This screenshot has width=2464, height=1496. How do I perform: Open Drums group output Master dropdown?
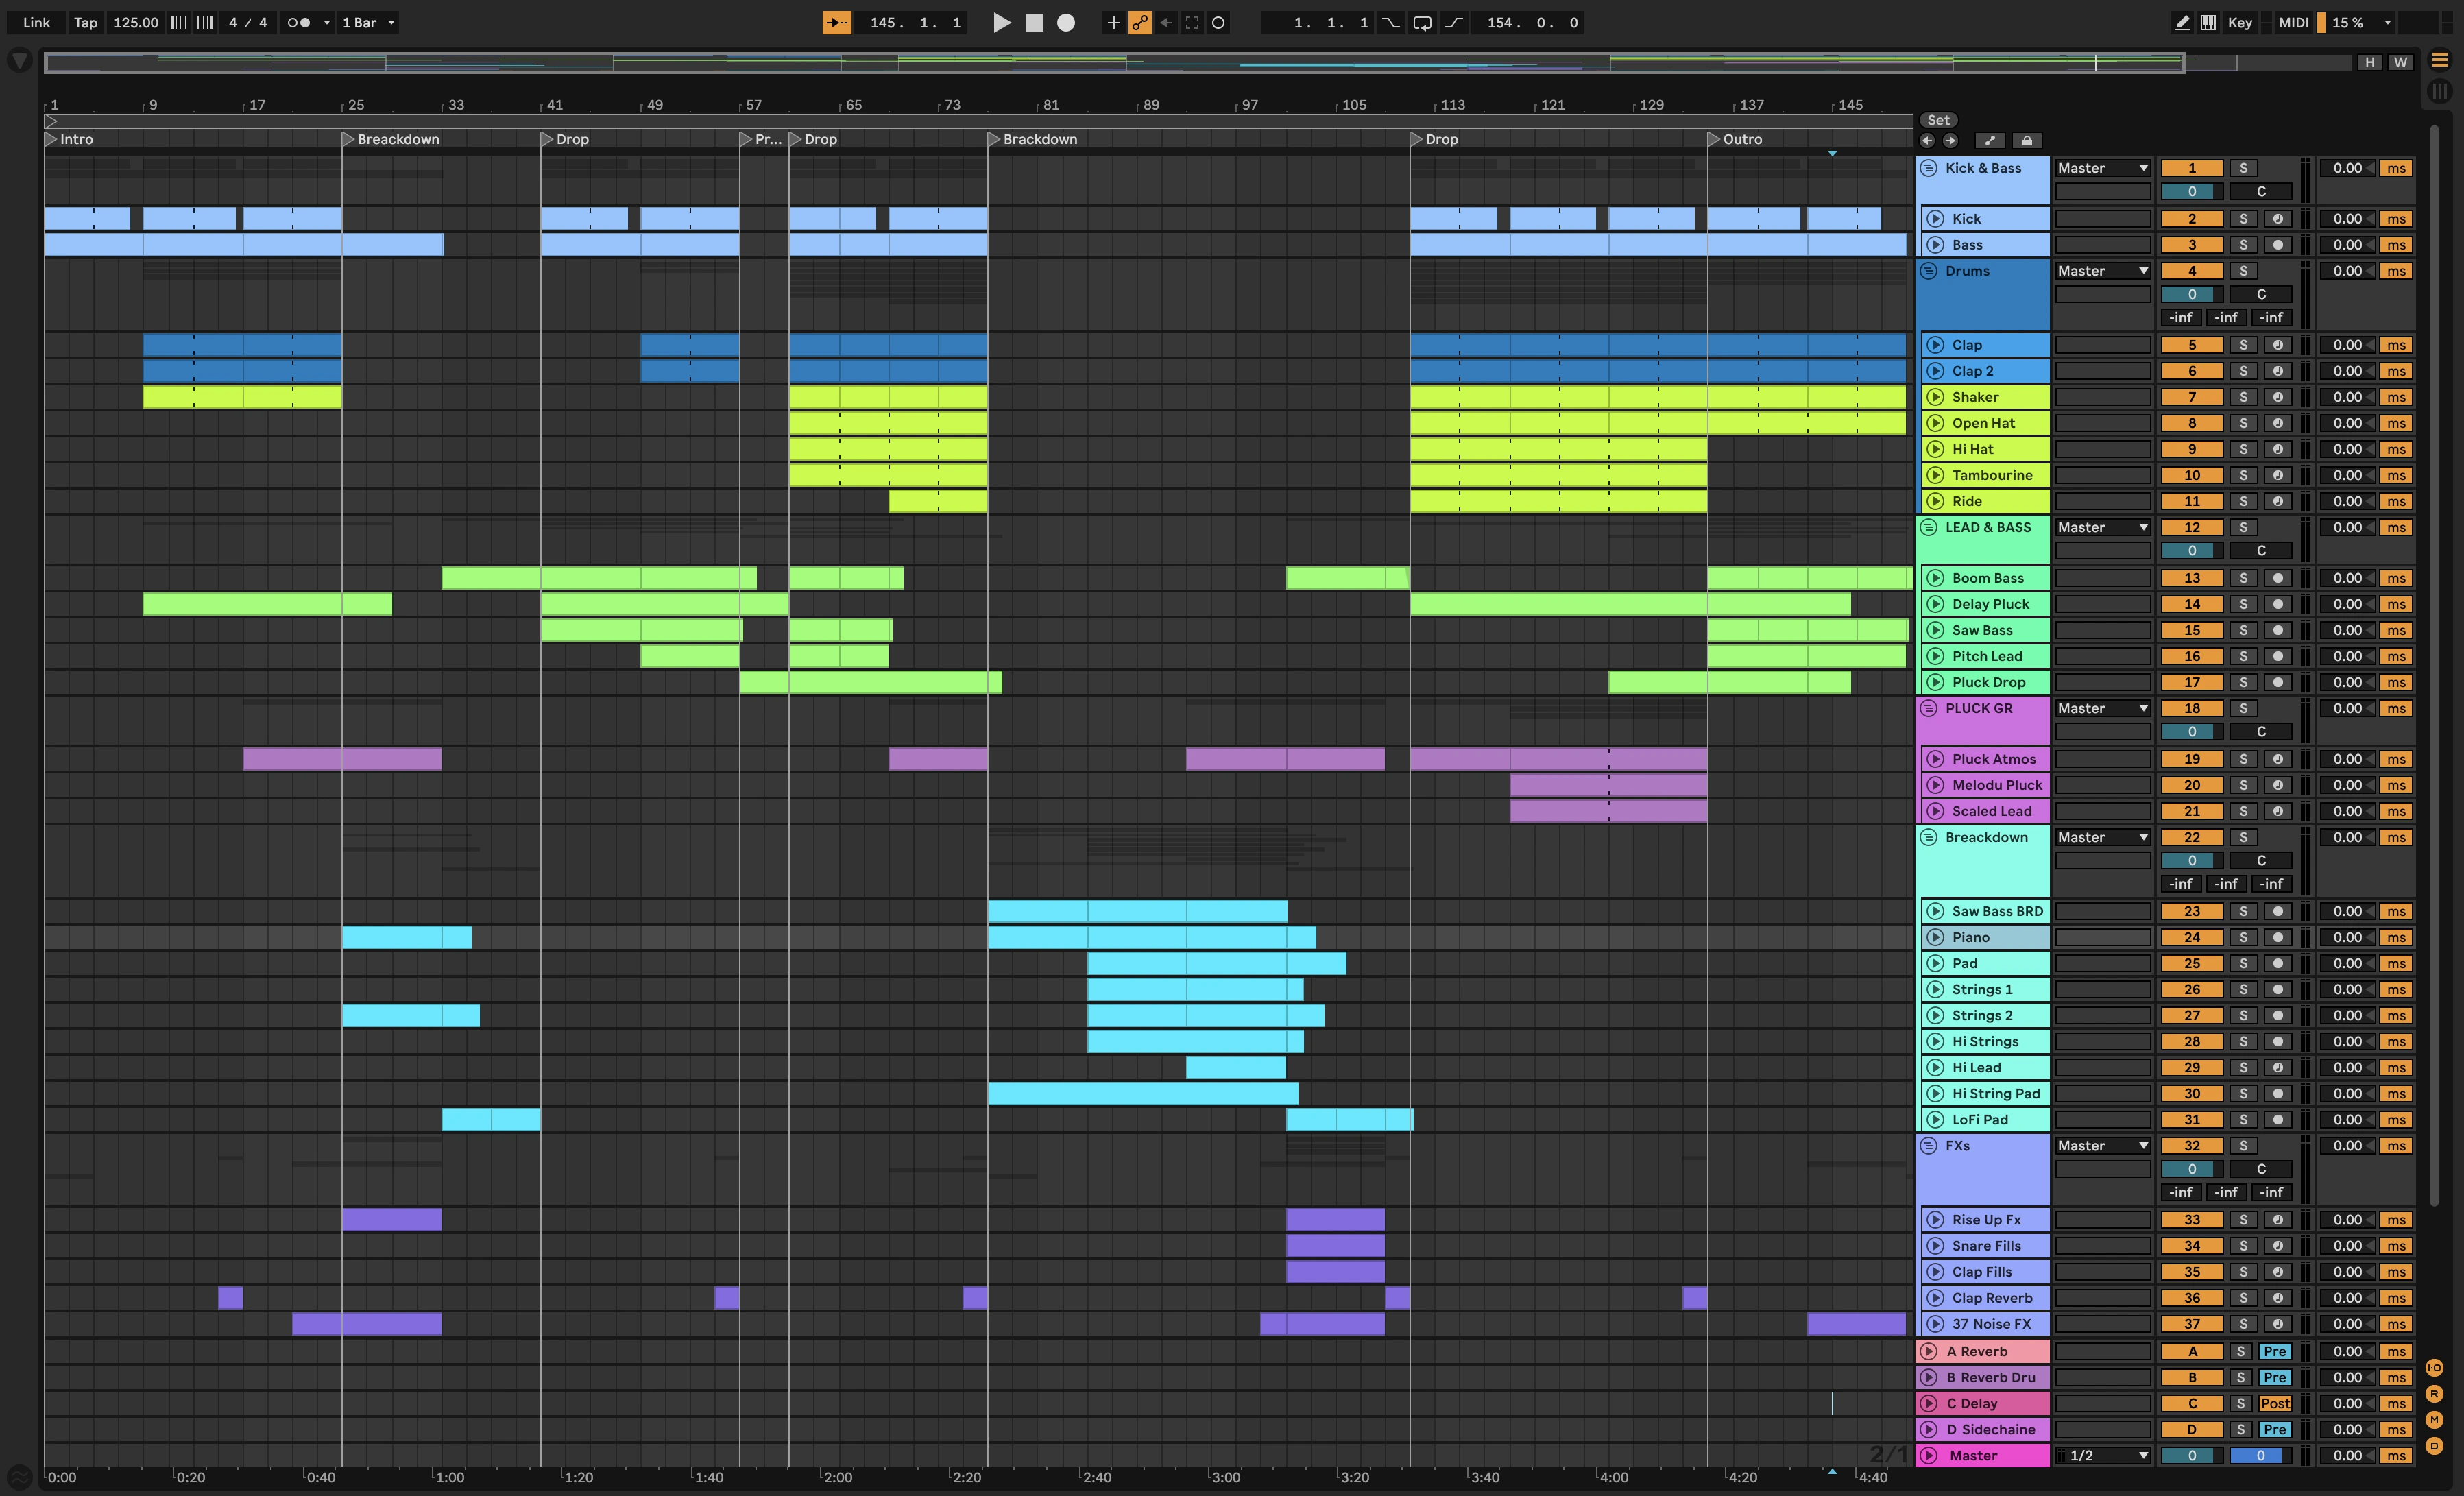[x=2102, y=271]
